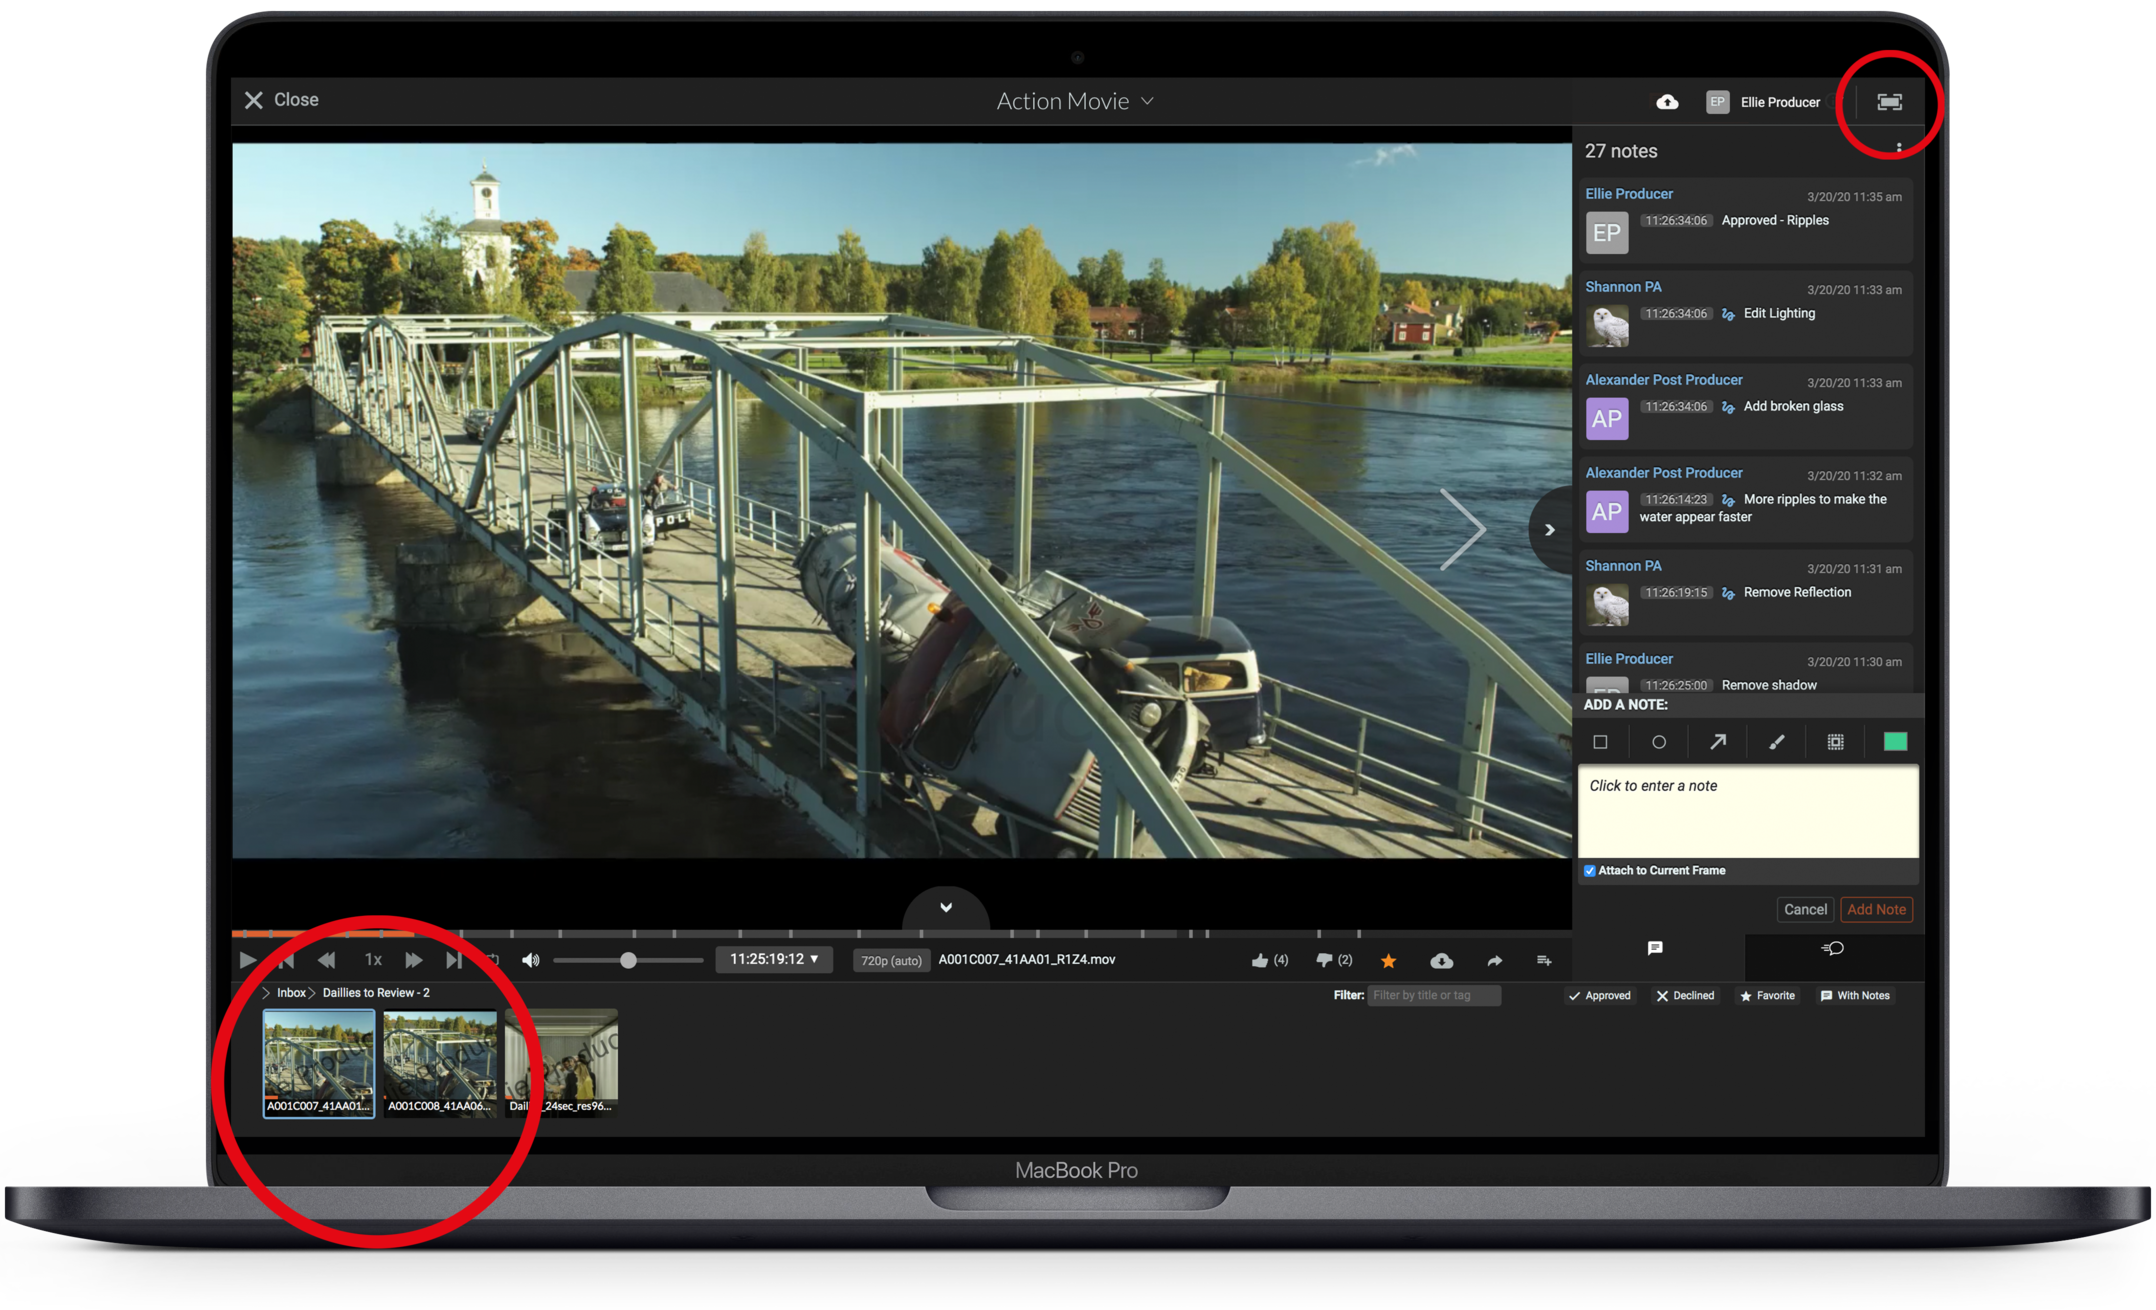Select thumbnail A001C008_41AA06 clip
Viewport: 2156px width, 1310px height.
440,1063
